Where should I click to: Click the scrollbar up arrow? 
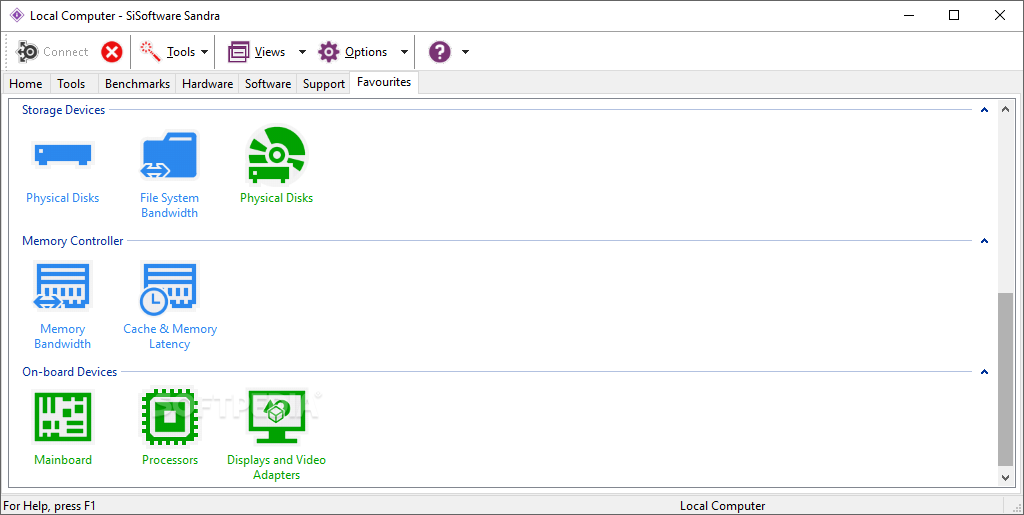point(1006,108)
